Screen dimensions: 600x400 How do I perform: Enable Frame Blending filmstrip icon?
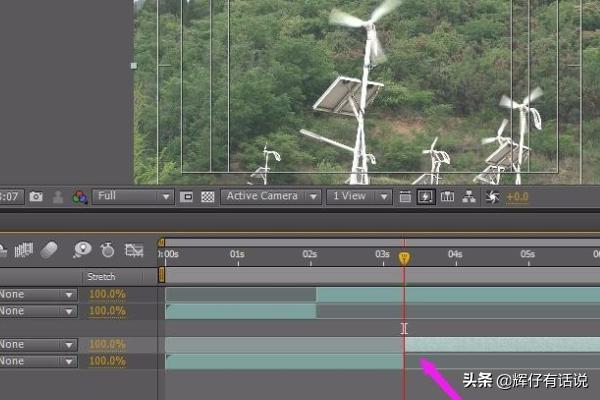[x=23, y=250]
